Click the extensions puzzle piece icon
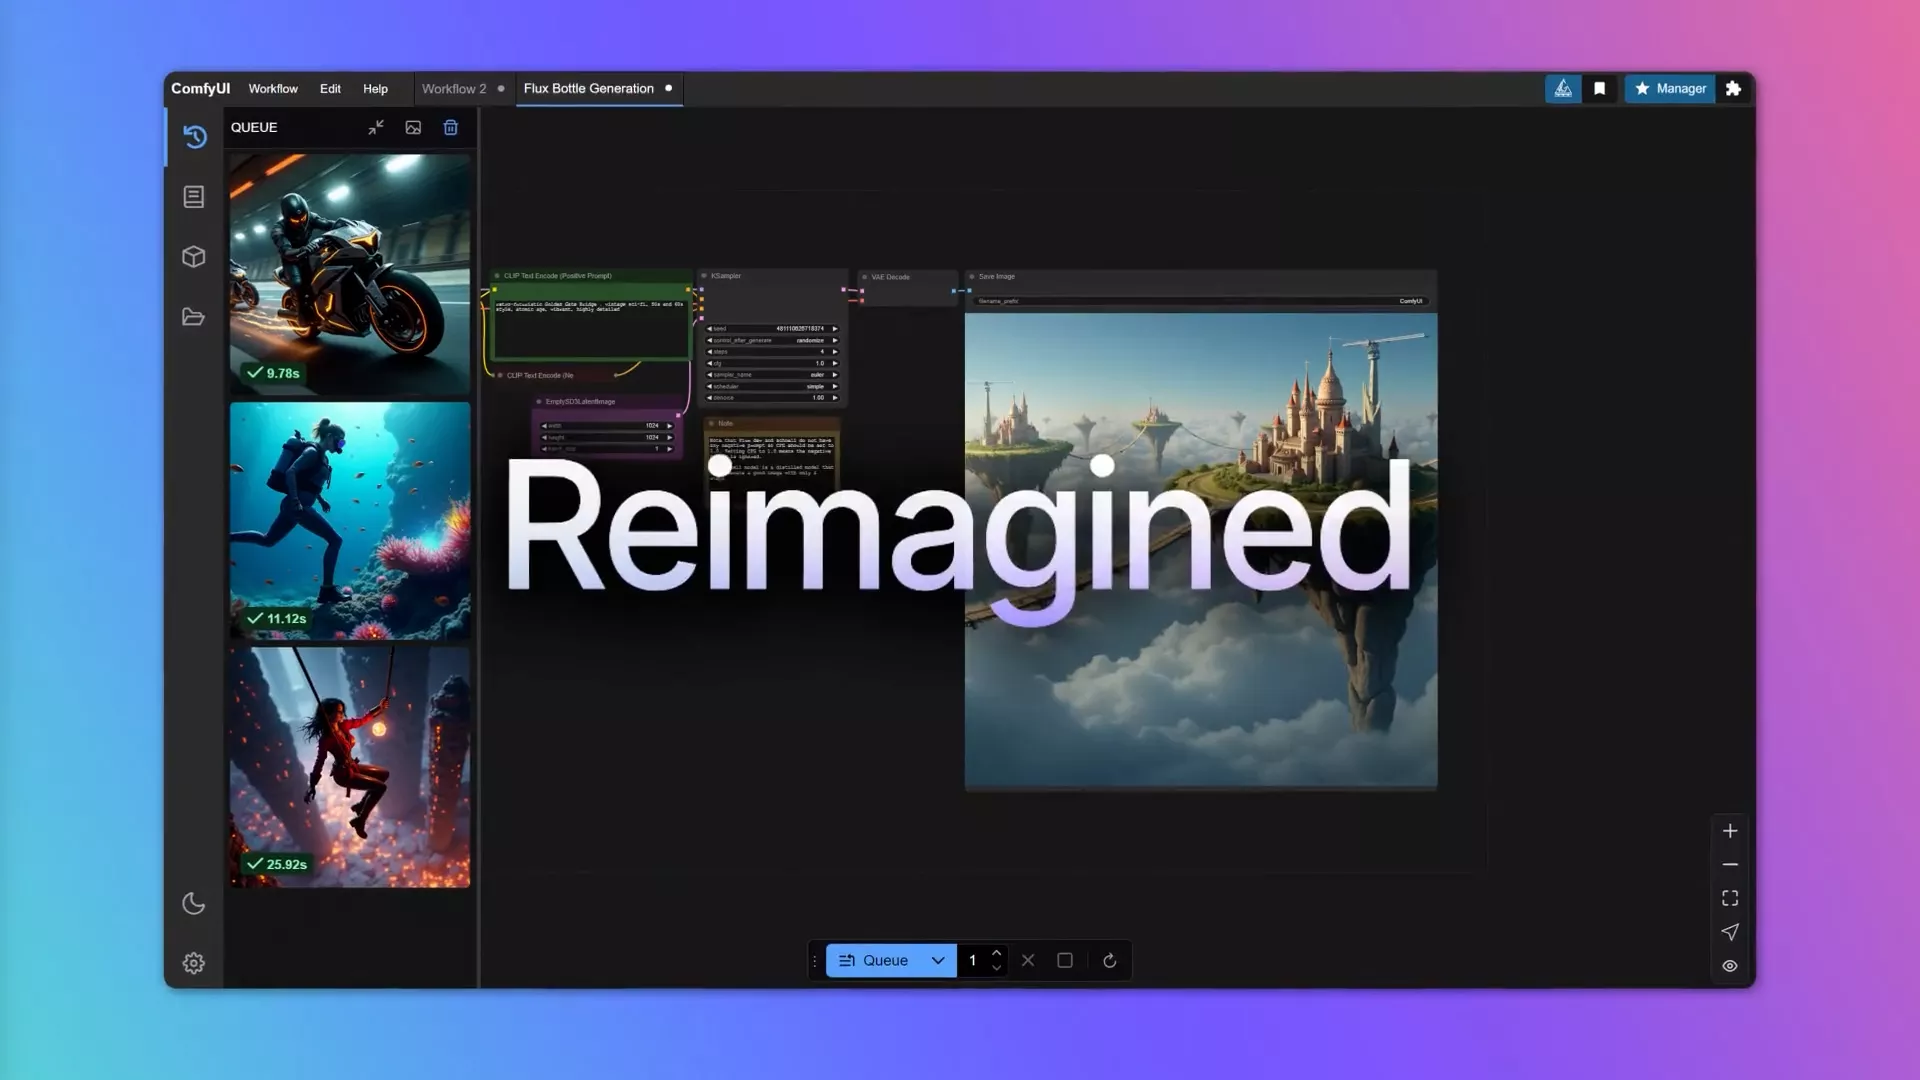The height and width of the screenshot is (1080, 1920). 1734,89
